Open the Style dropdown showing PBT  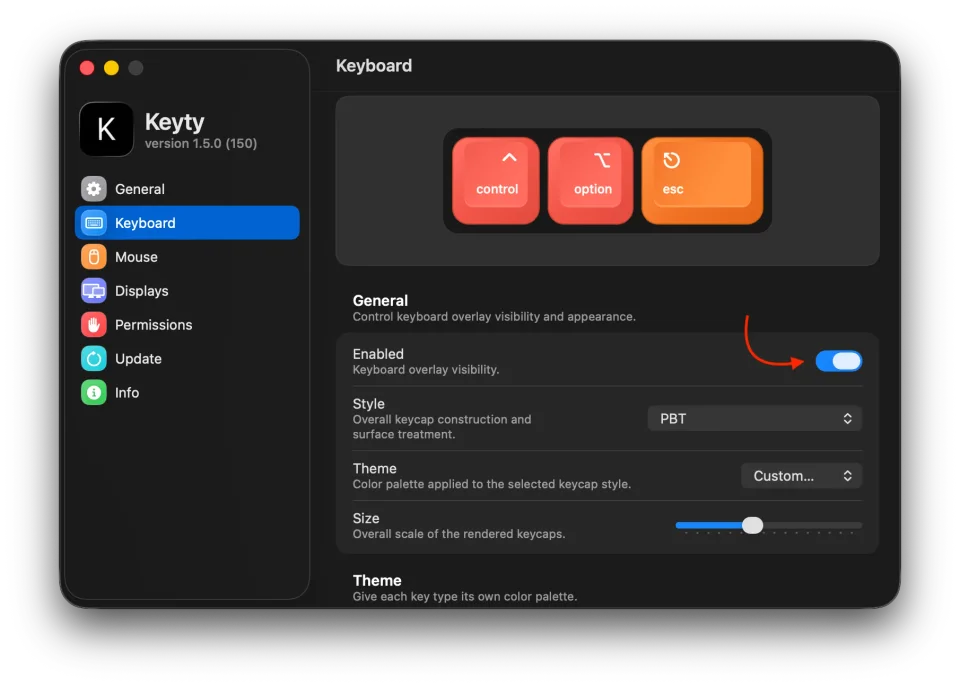click(754, 419)
